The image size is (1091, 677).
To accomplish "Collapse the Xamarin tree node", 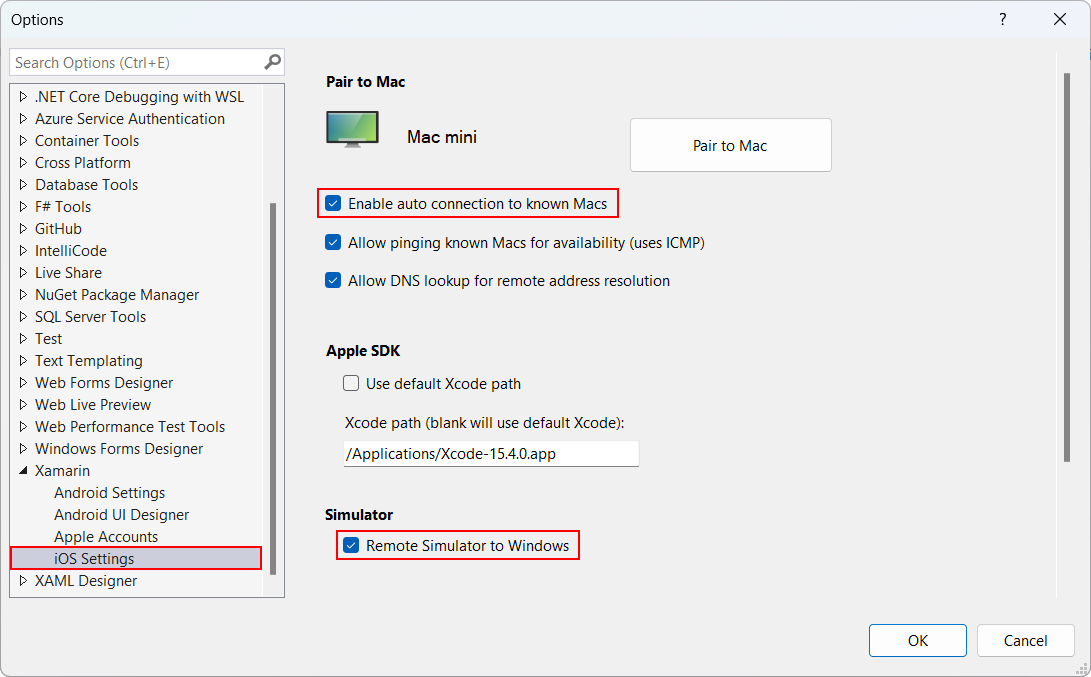I will coord(22,470).
